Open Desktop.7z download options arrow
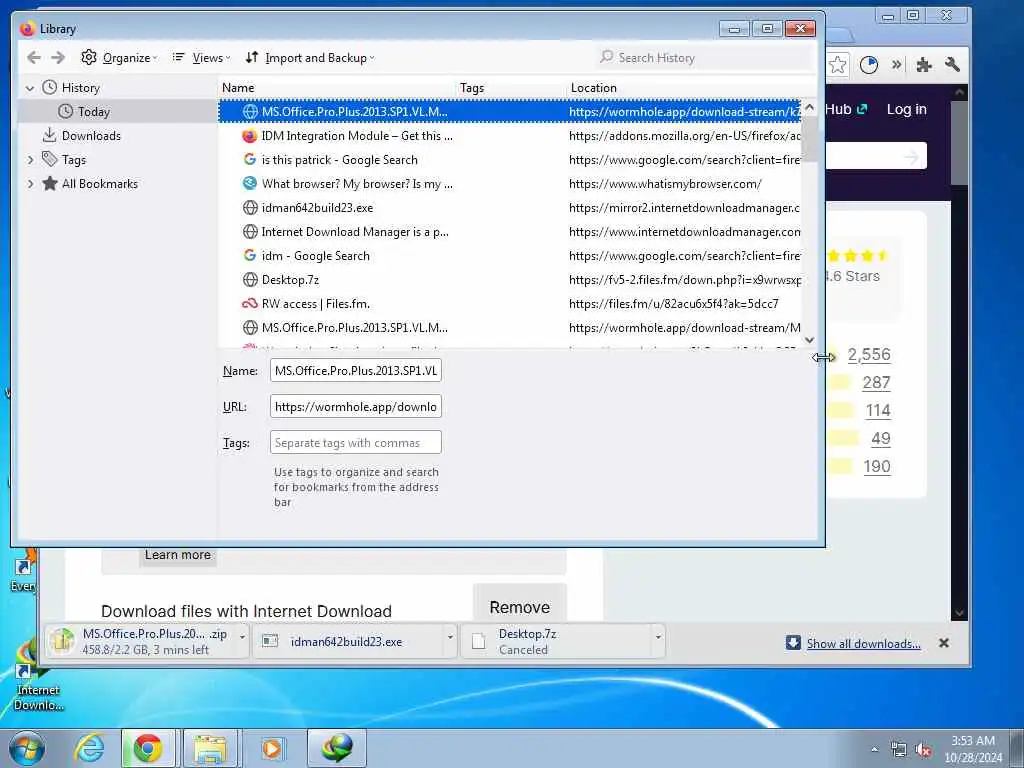Image resolution: width=1024 pixels, height=768 pixels. 658,637
